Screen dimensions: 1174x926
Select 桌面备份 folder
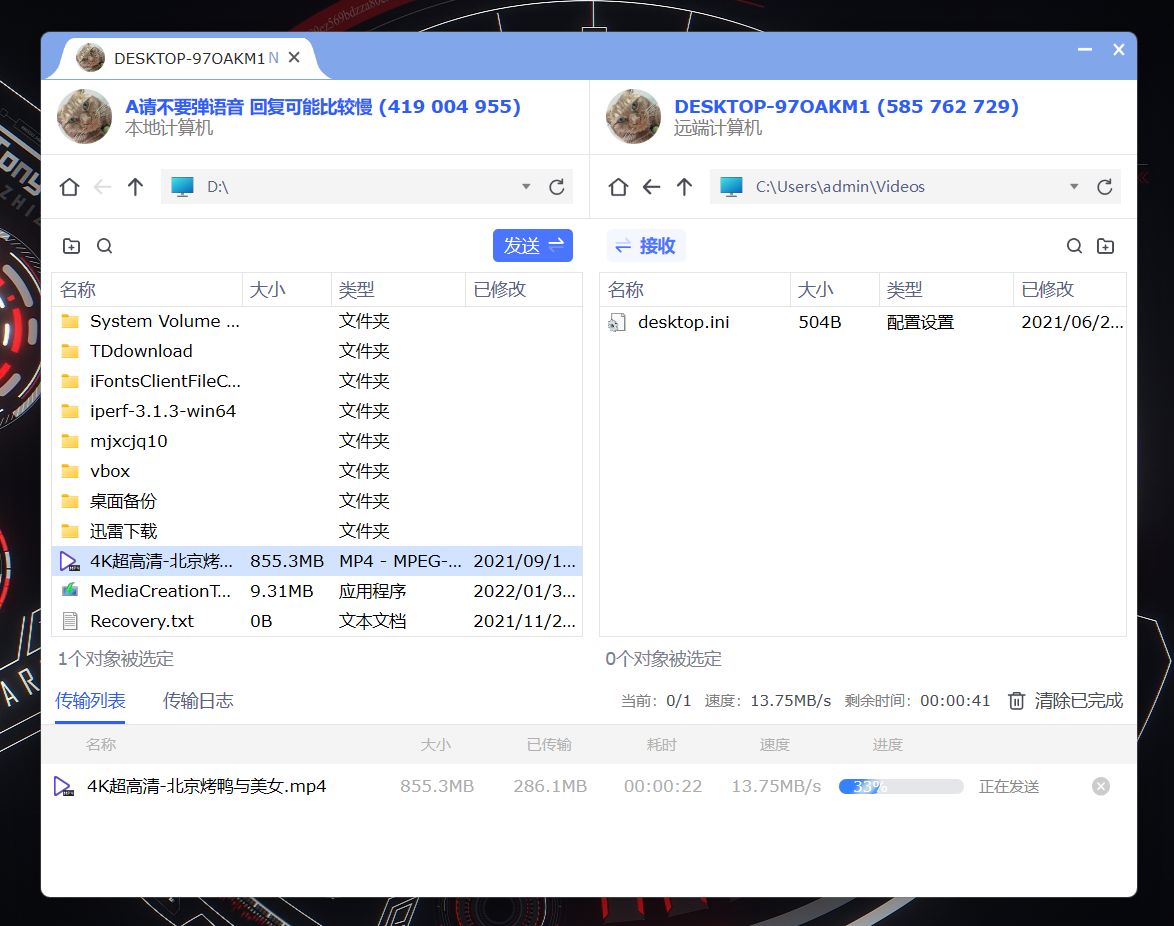pyautogui.click(x=317, y=501)
